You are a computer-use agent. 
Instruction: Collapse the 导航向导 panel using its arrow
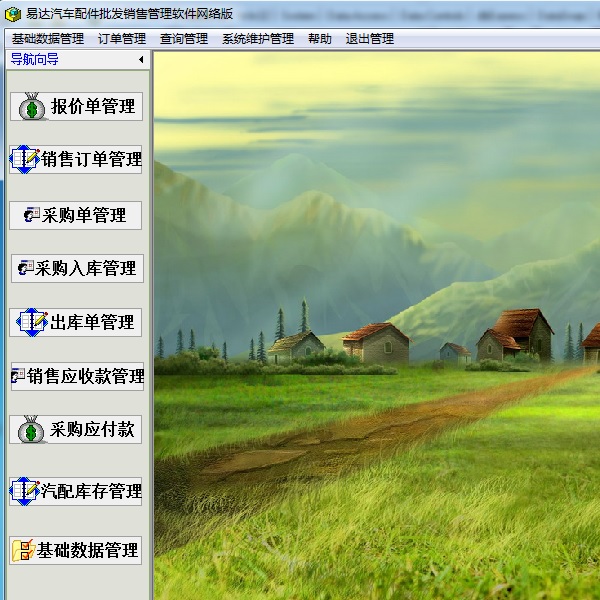[141, 59]
